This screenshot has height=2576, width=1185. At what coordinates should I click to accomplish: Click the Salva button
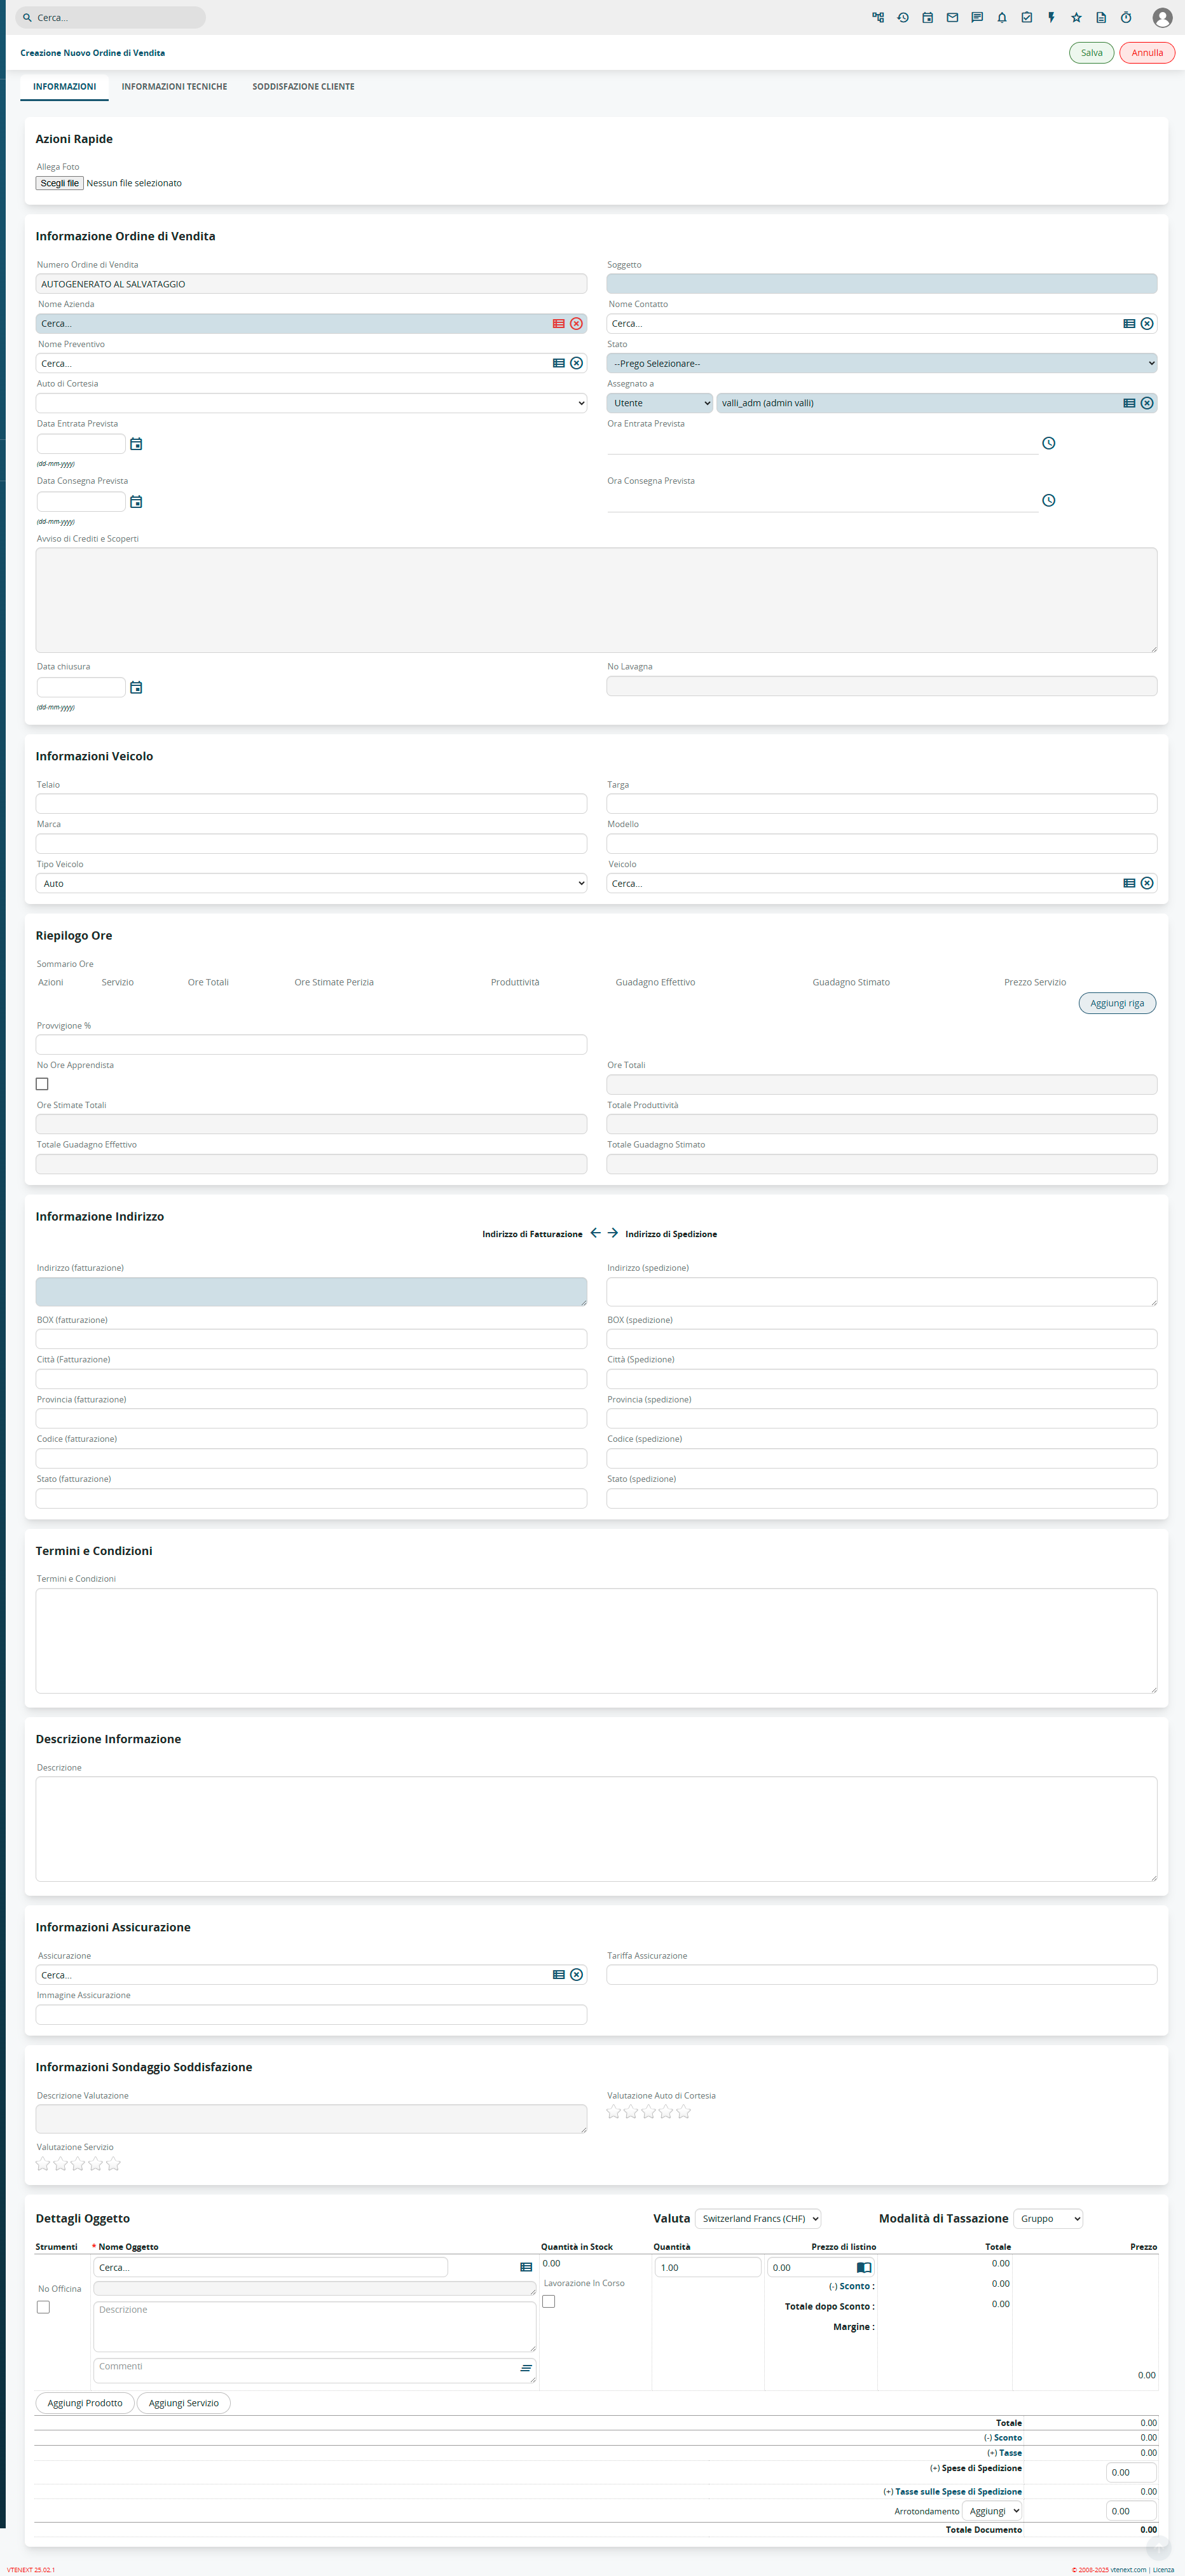point(1091,53)
